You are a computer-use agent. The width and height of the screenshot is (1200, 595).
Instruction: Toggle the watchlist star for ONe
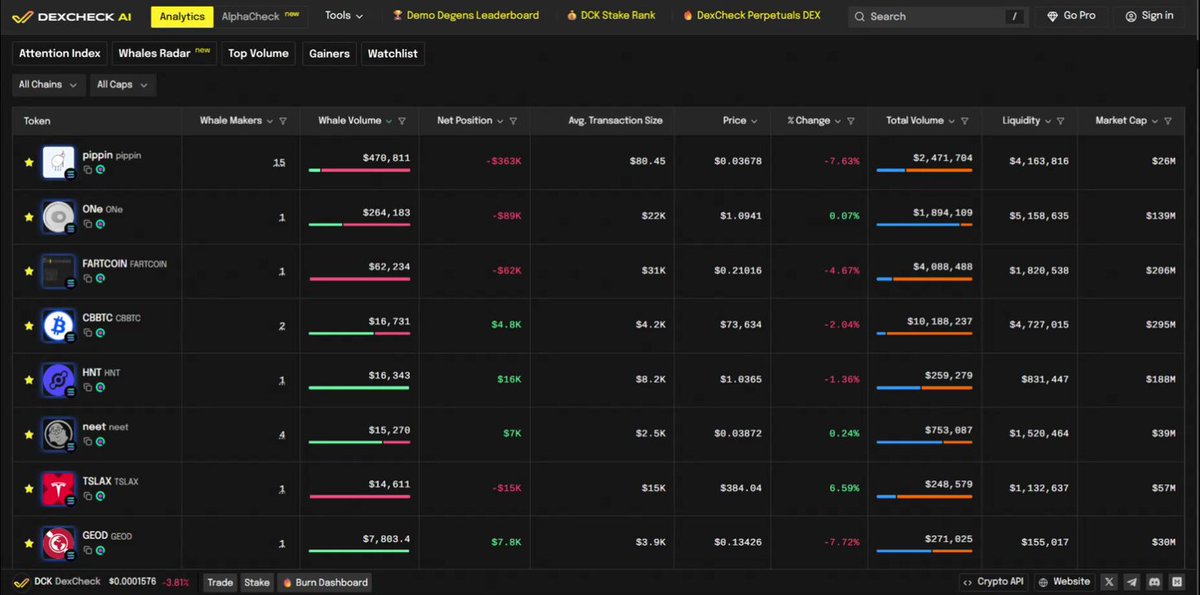pyautogui.click(x=29, y=216)
